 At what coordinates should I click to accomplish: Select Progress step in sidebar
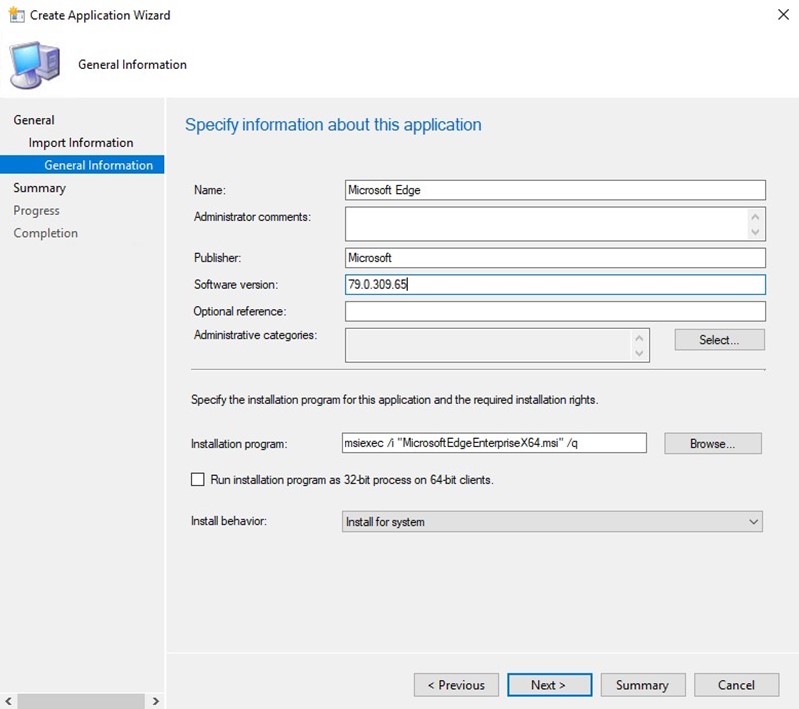pos(36,211)
